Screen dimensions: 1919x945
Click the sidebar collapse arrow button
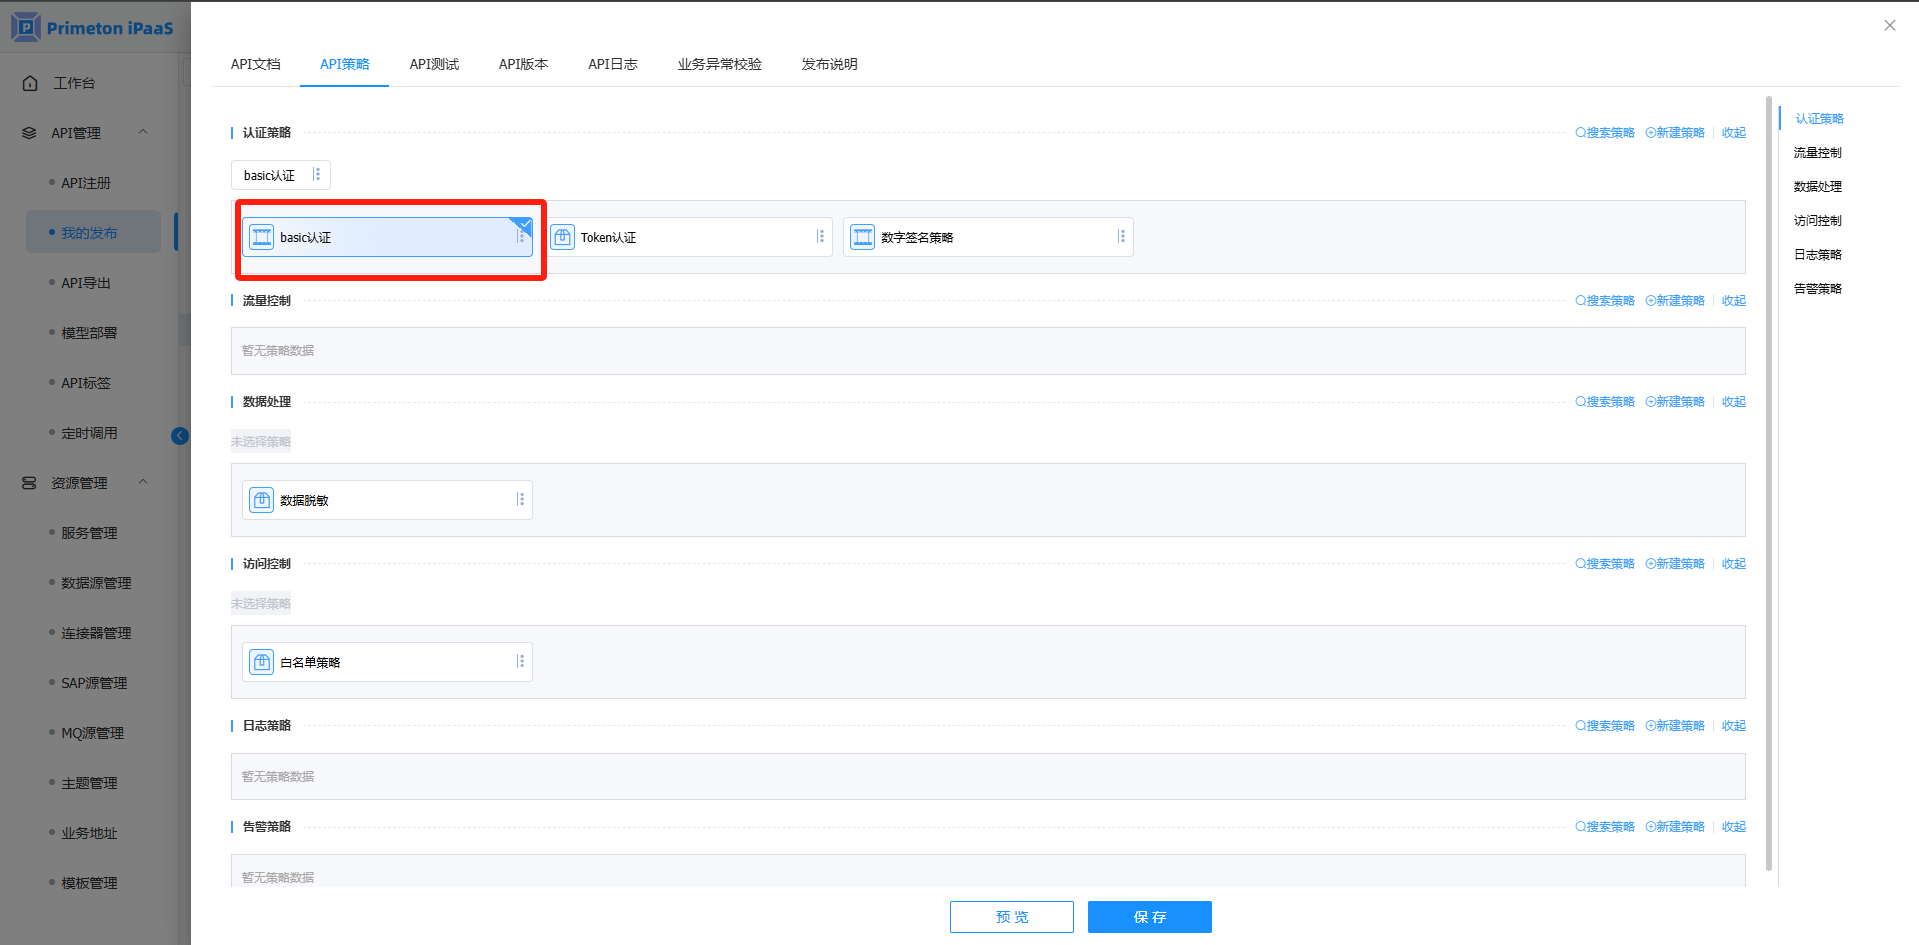coord(180,435)
